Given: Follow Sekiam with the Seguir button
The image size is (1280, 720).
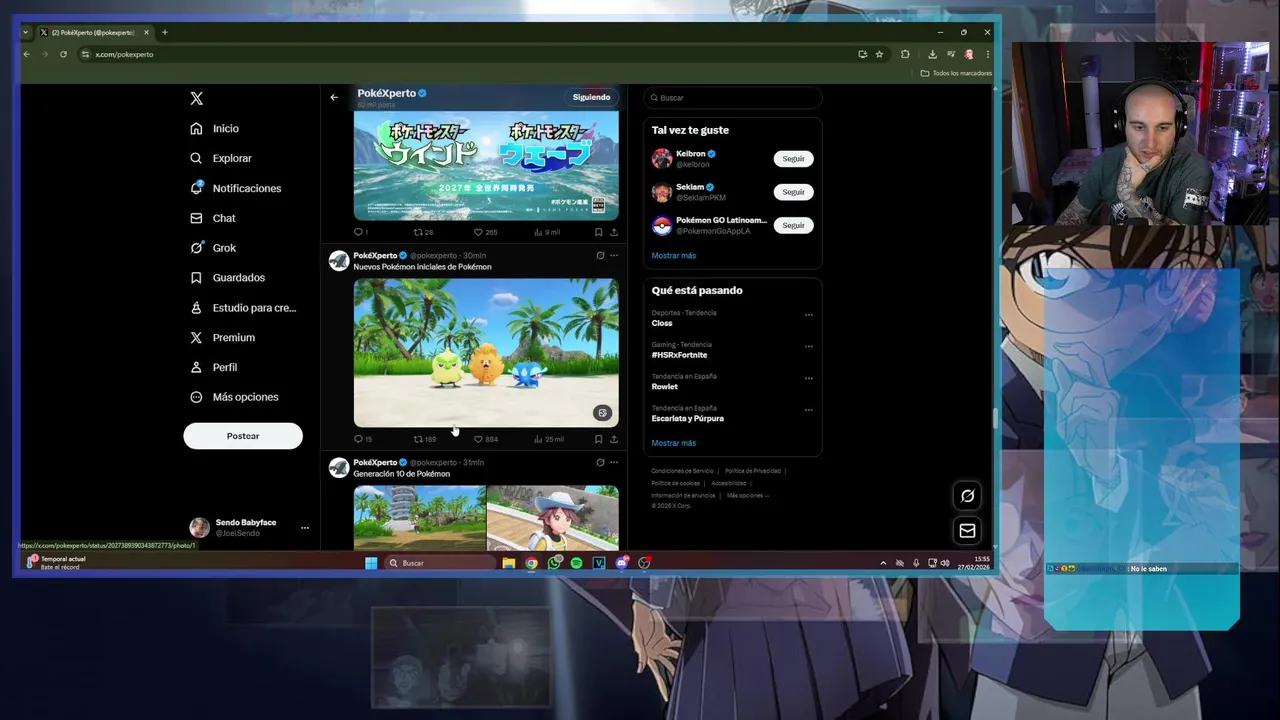Looking at the screenshot, I should (793, 192).
